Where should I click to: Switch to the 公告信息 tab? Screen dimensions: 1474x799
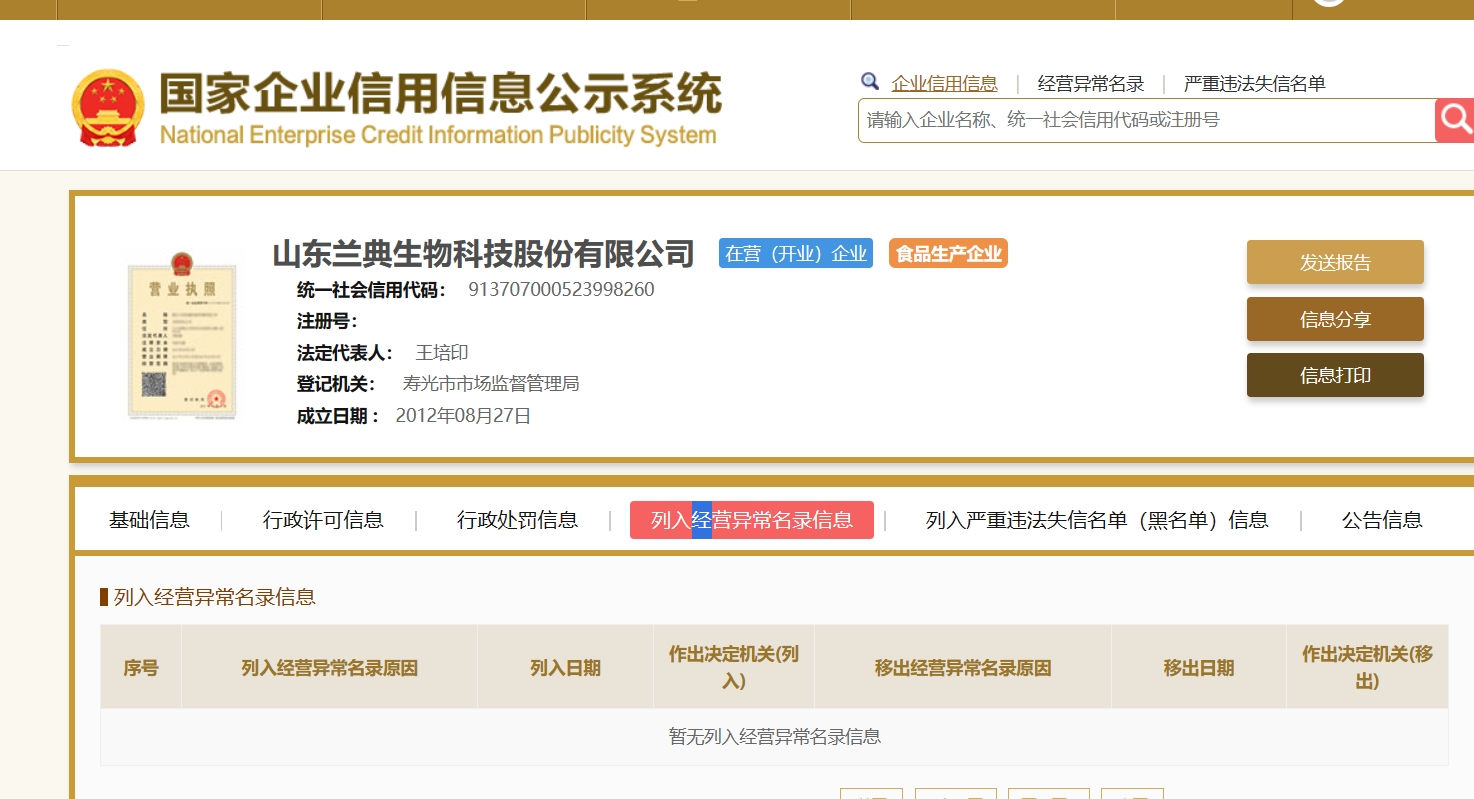[1382, 520]
